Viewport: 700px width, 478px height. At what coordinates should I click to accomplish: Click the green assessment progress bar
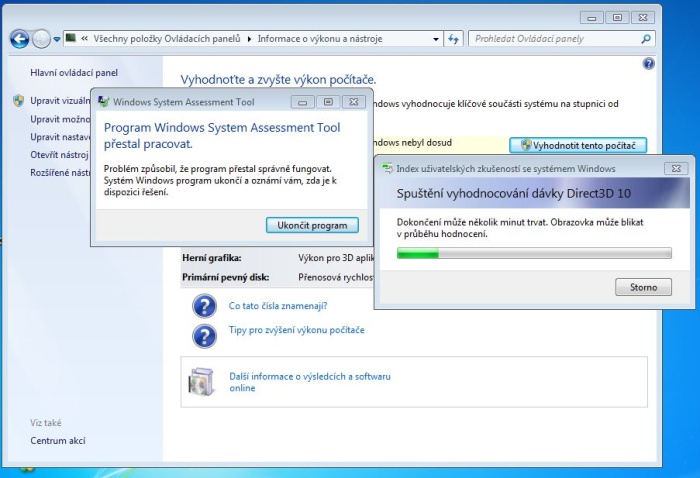click(534, 254)
